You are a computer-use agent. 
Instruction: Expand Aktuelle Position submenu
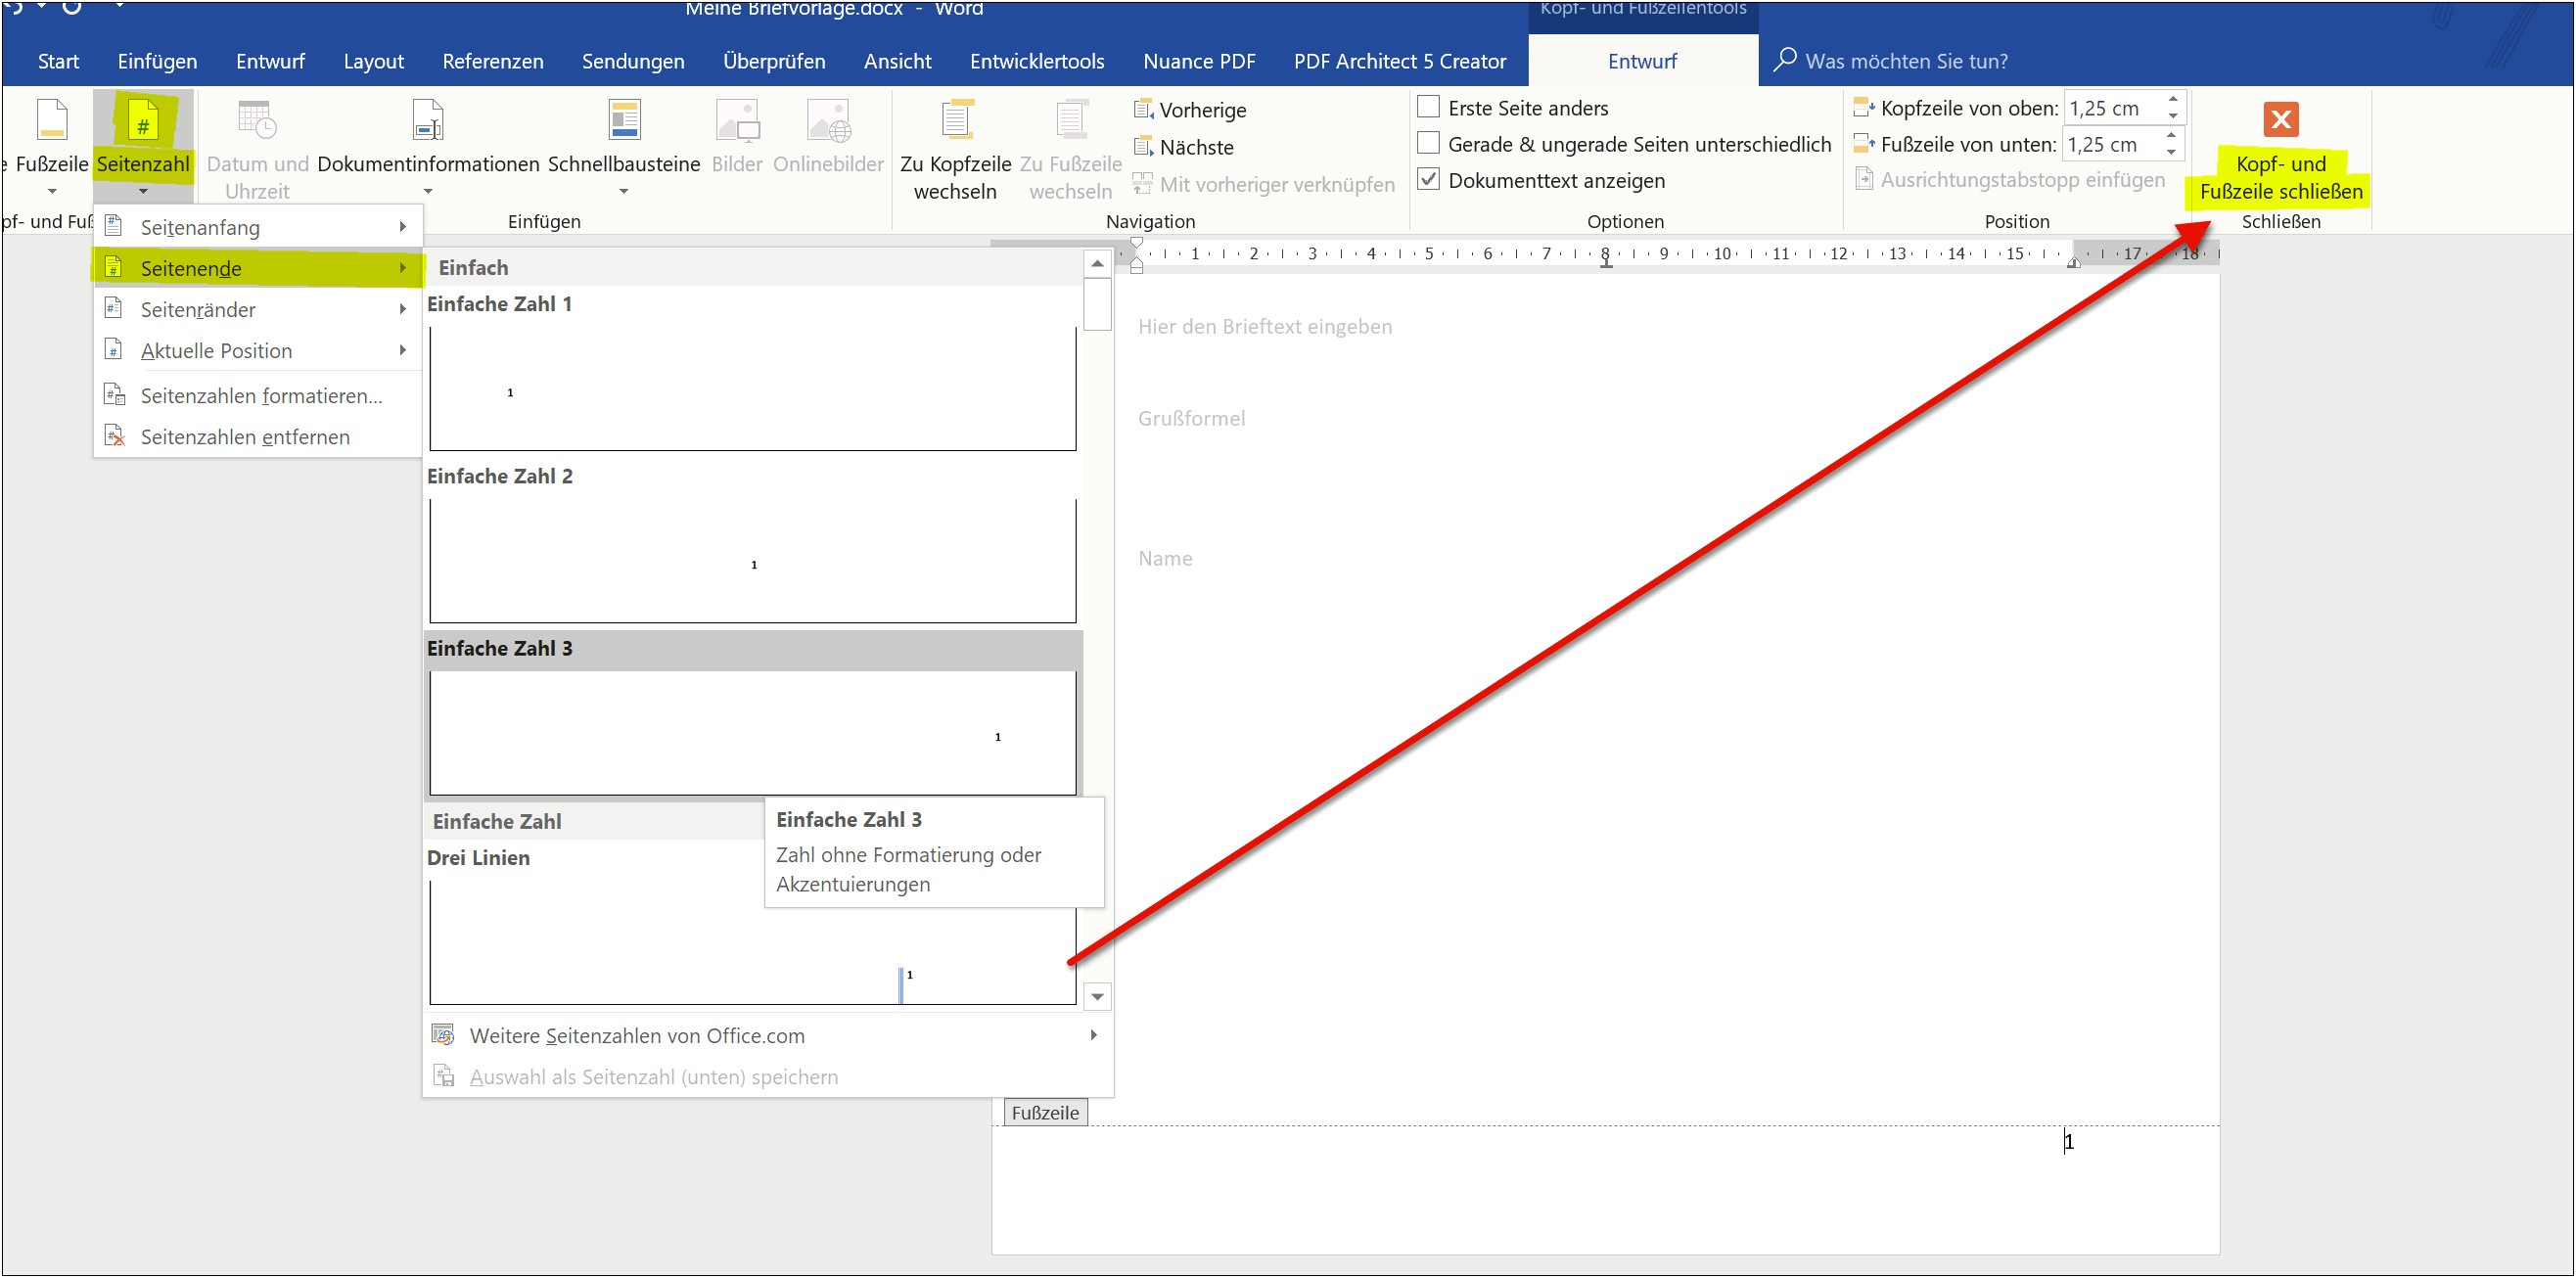(402, 350)
